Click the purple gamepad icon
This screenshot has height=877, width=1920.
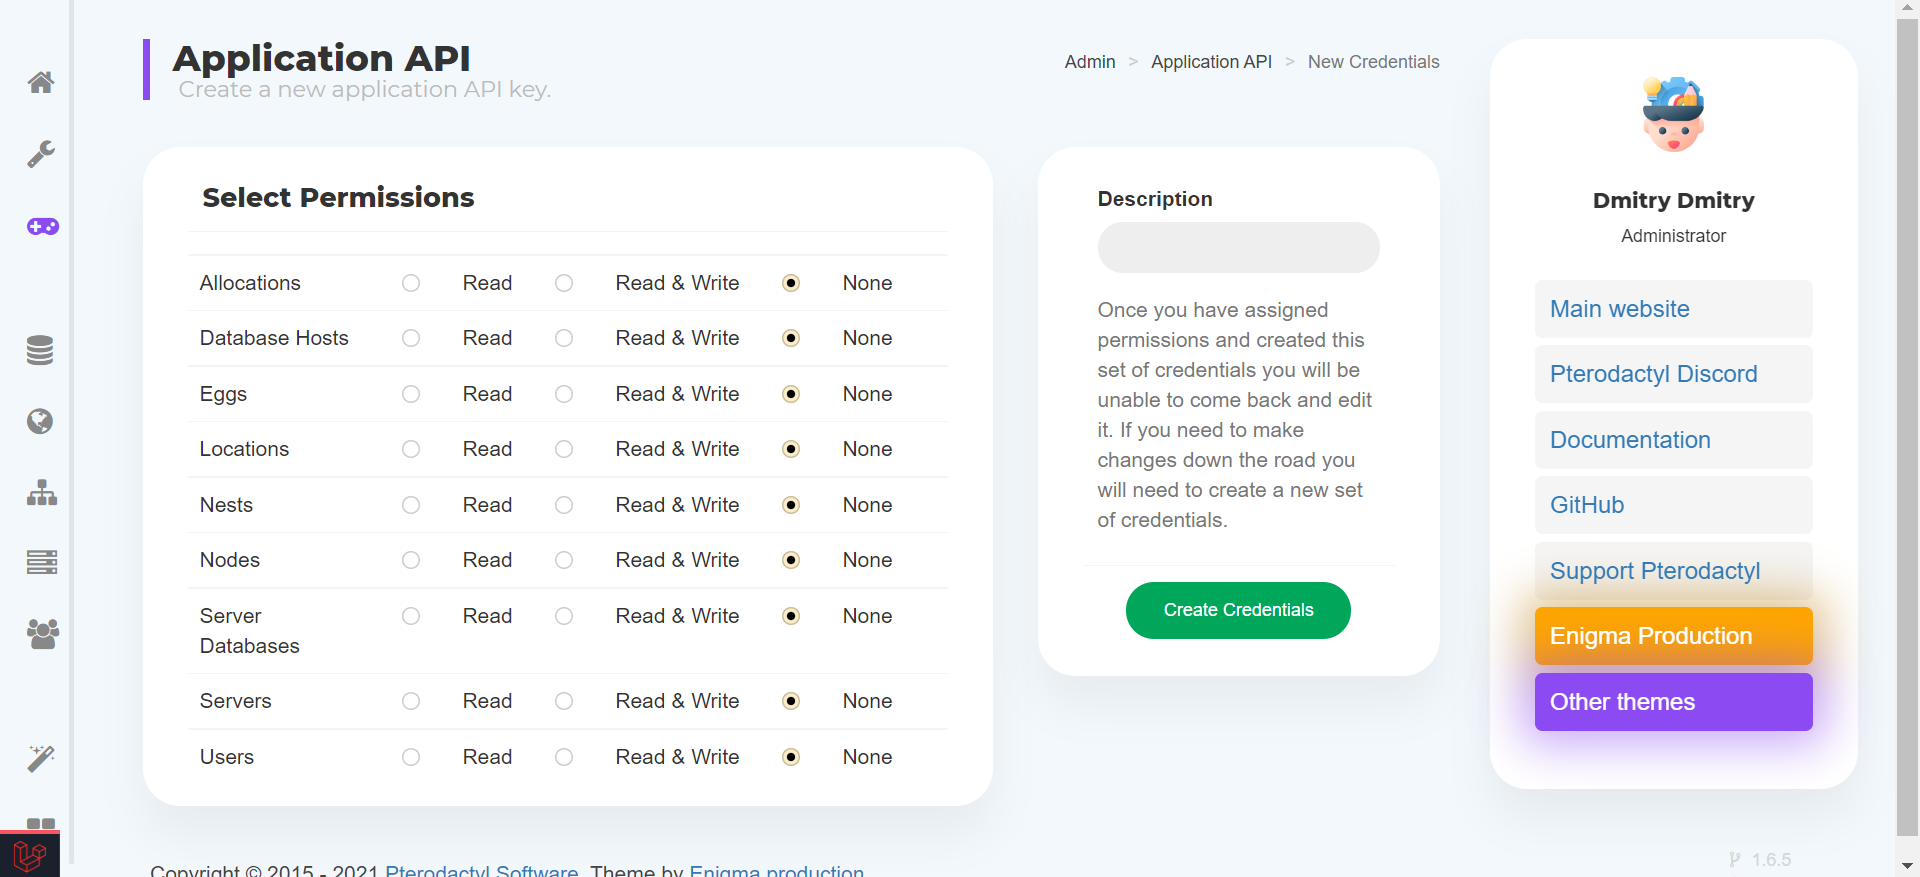click(x=42, y=227)
